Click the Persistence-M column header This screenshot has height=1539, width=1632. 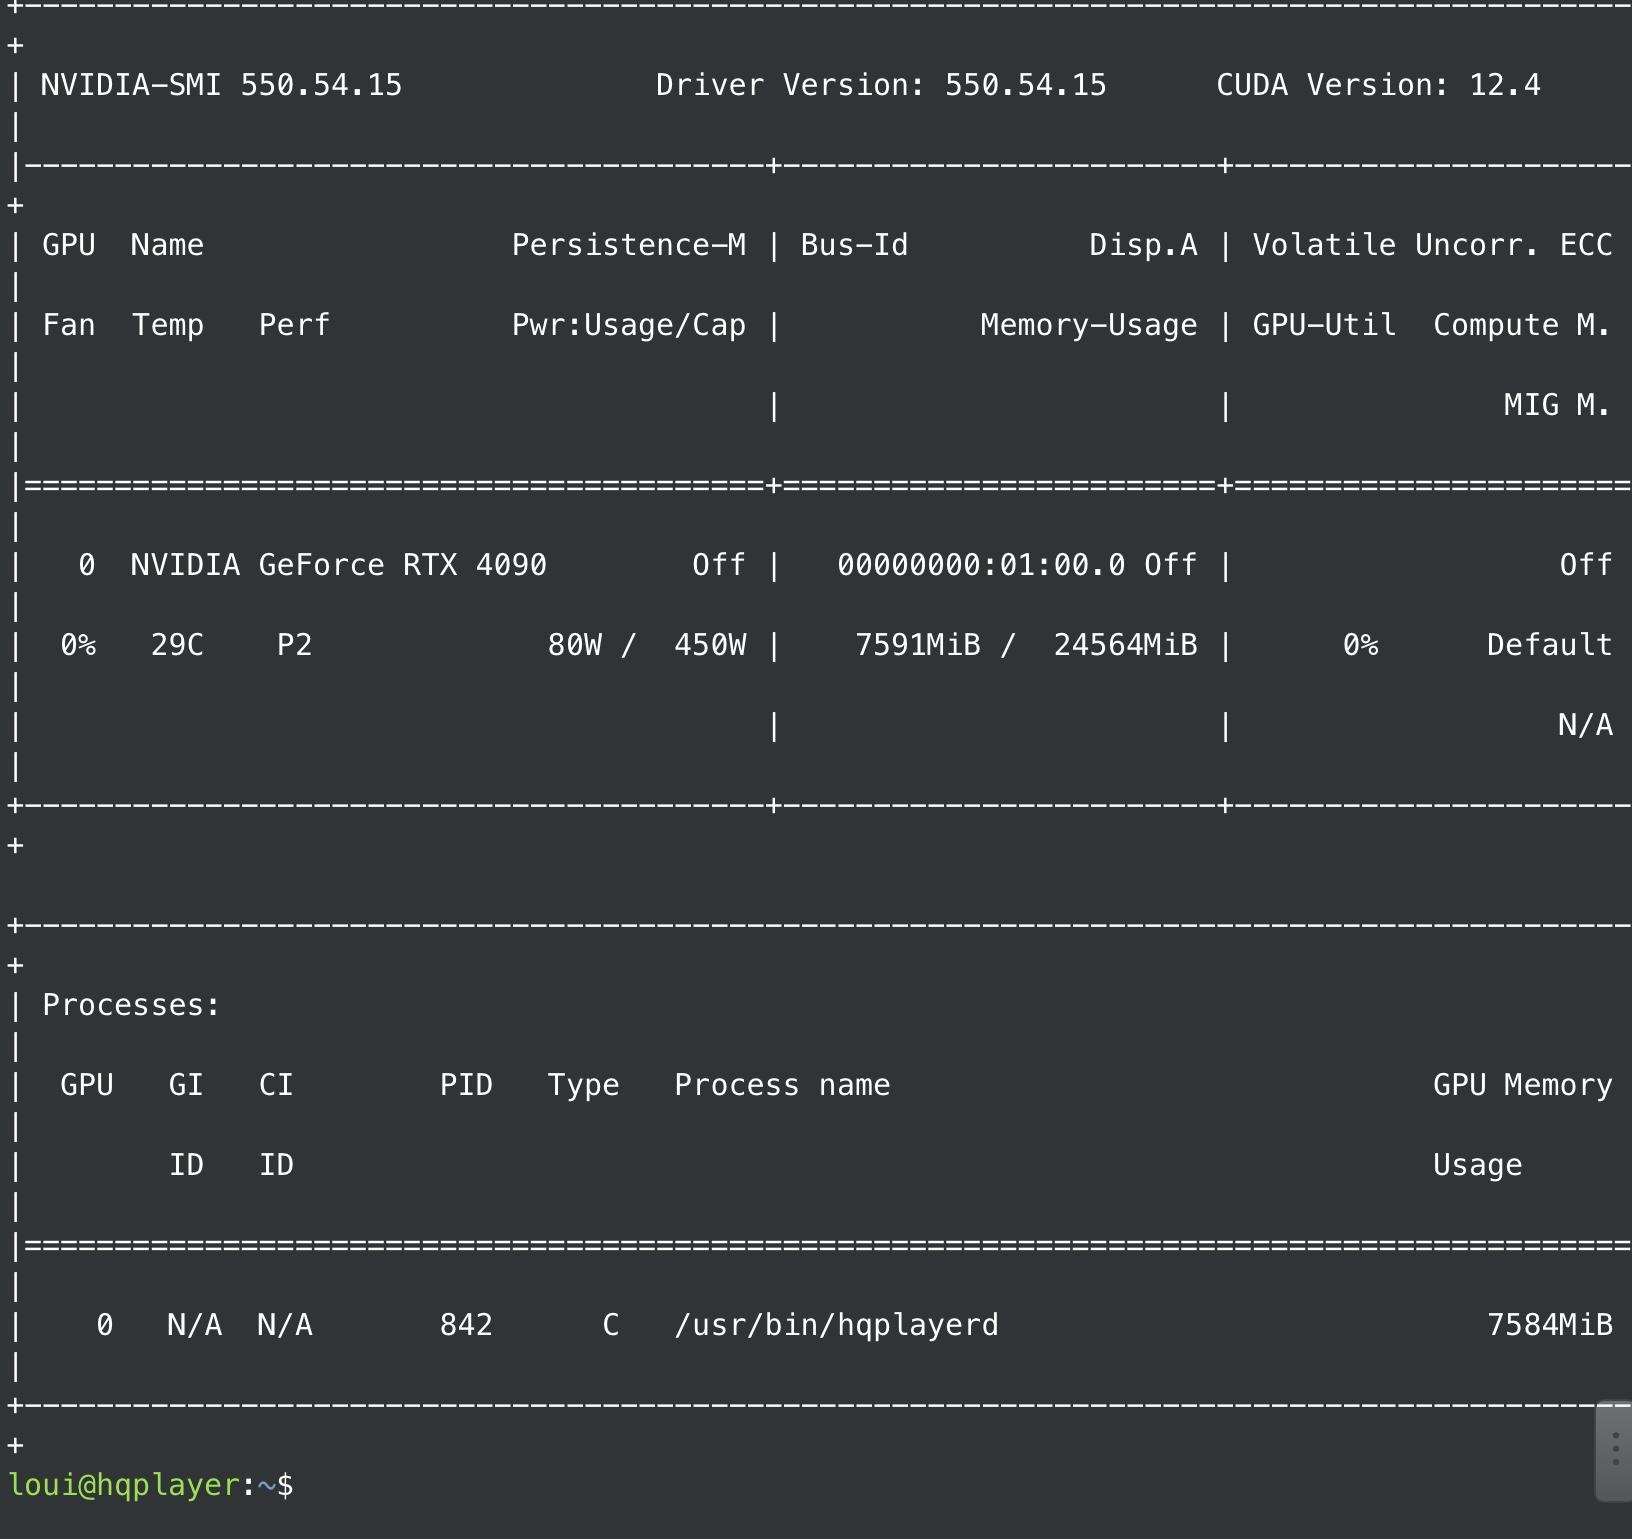629,245
